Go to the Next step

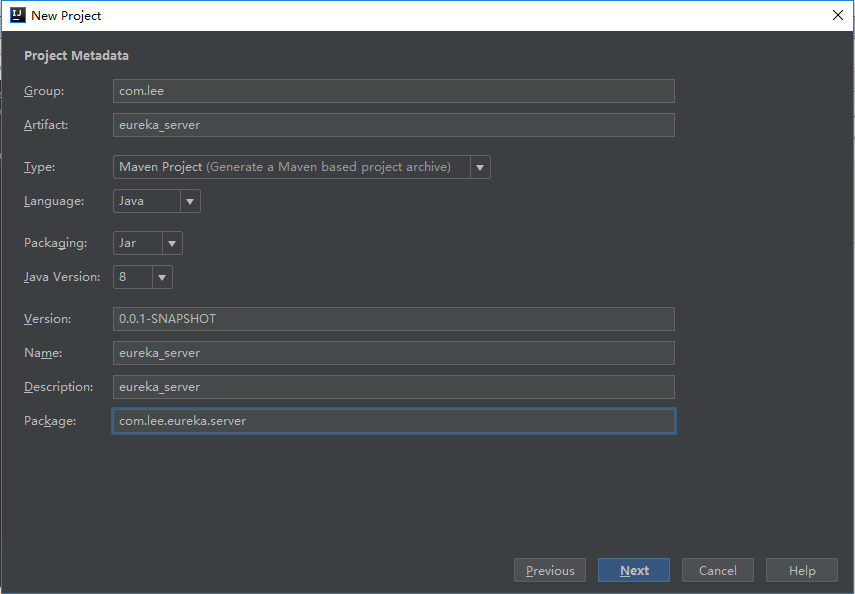(634, 571)
